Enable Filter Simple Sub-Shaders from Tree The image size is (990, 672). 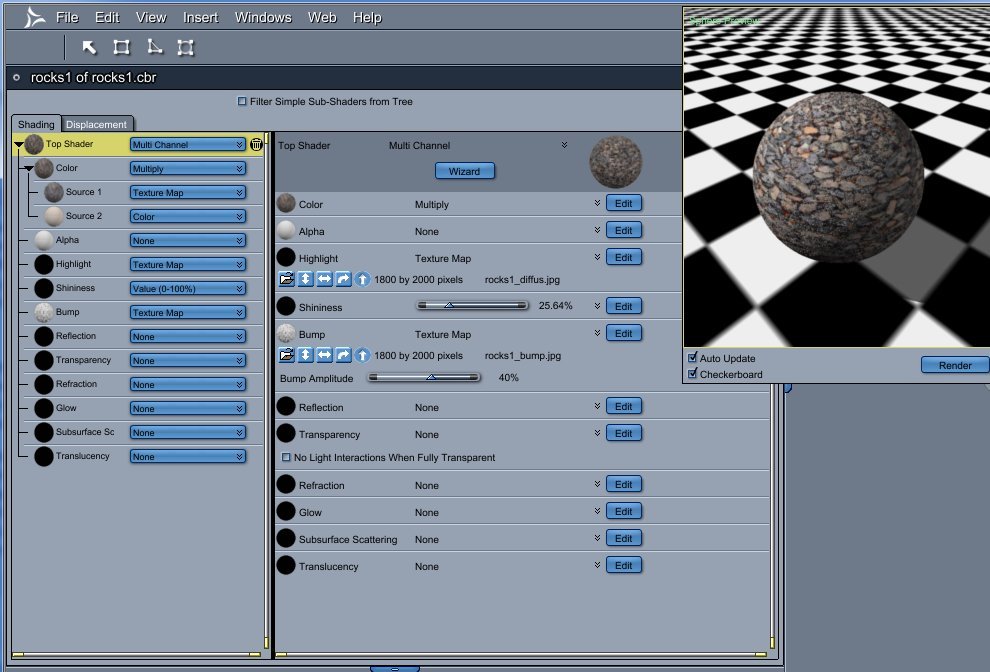click(242, 101)
